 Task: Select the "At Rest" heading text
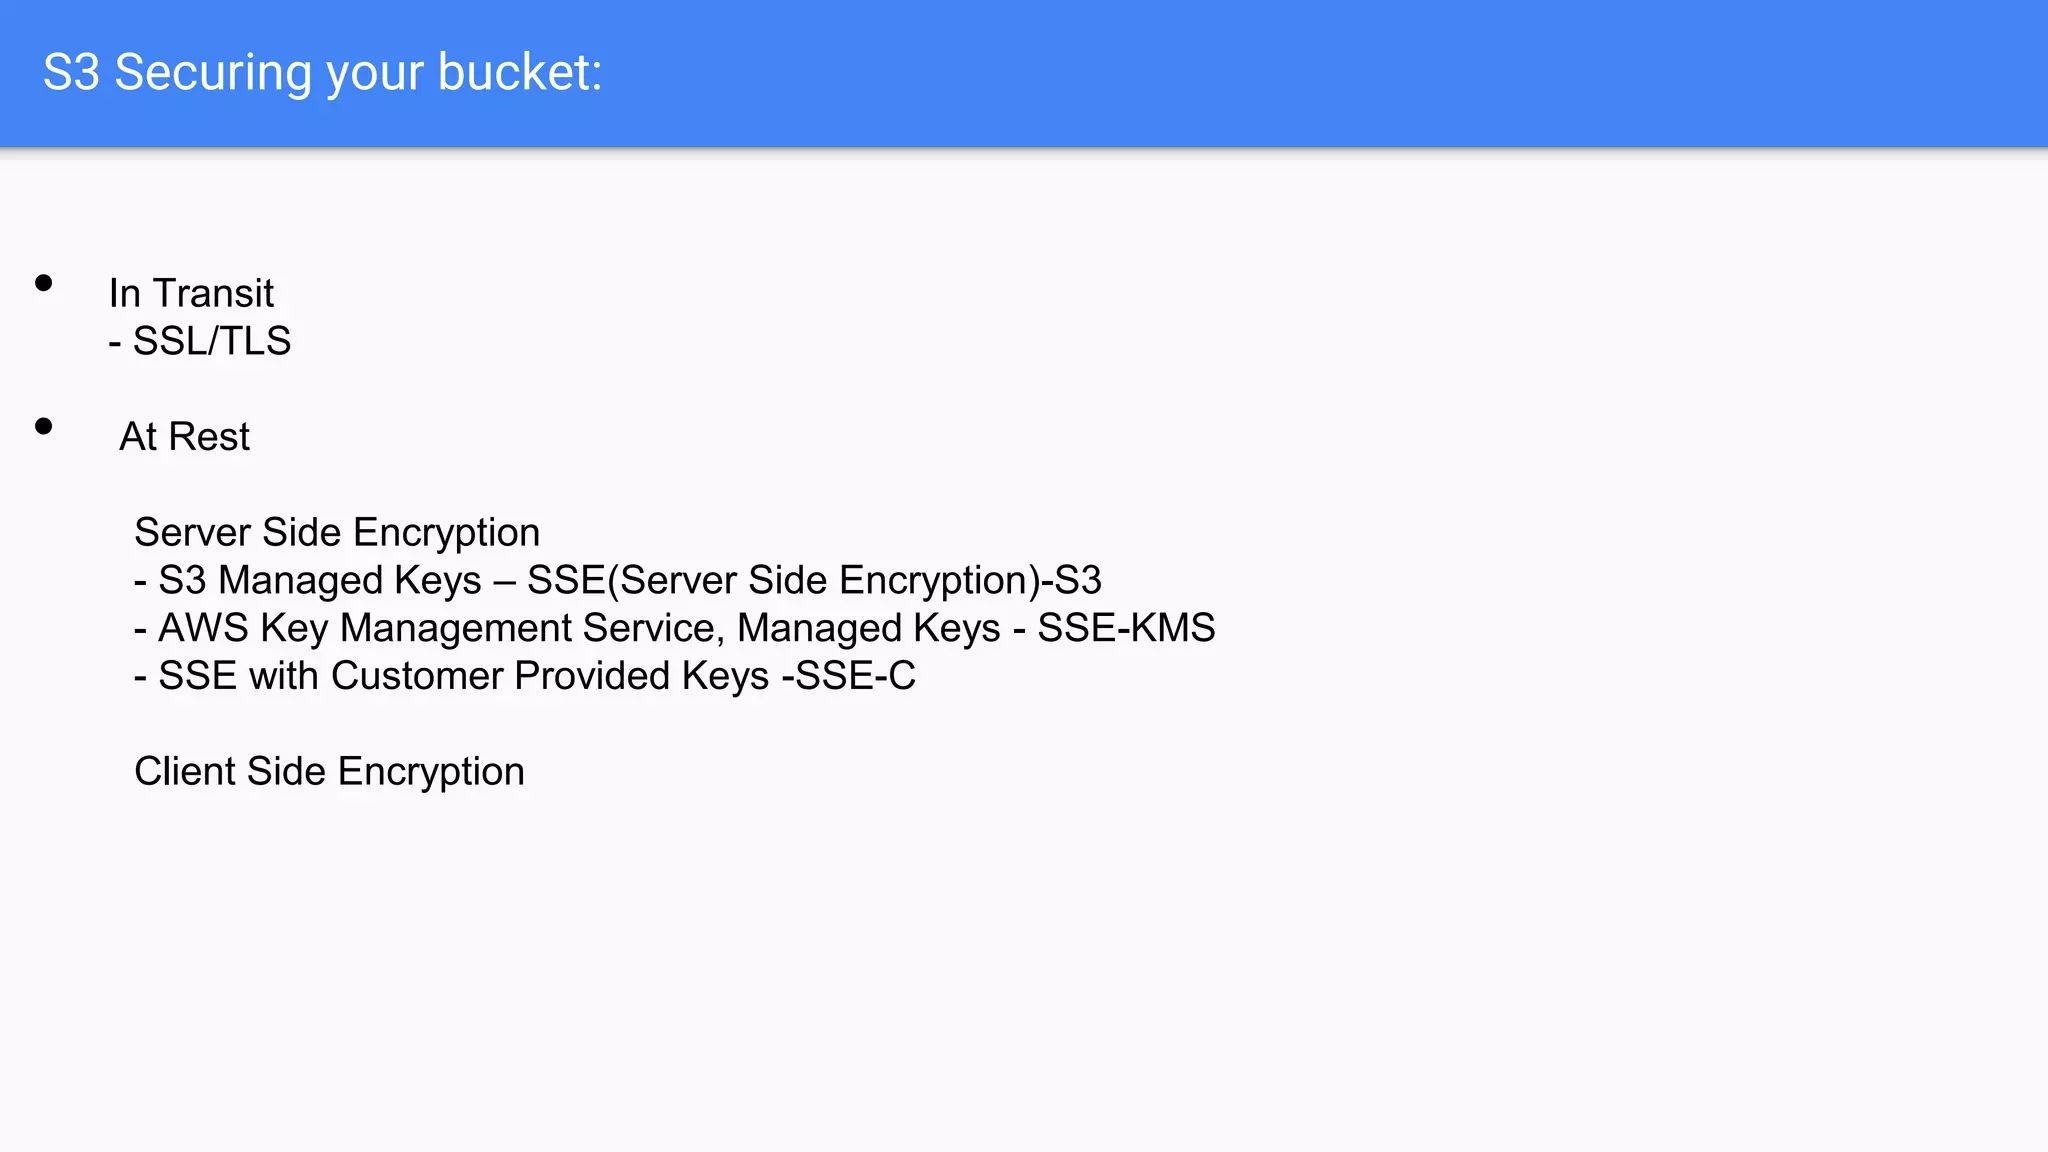point(184,437)
